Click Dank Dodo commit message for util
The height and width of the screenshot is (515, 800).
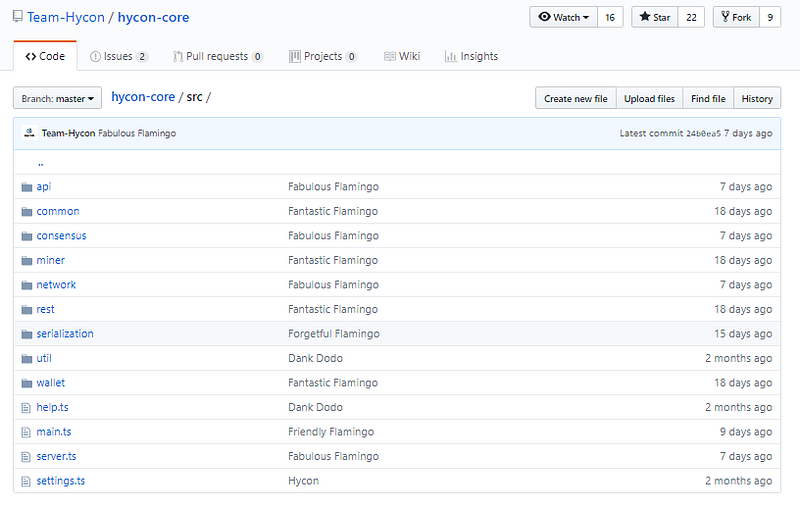tap(315, 358)
